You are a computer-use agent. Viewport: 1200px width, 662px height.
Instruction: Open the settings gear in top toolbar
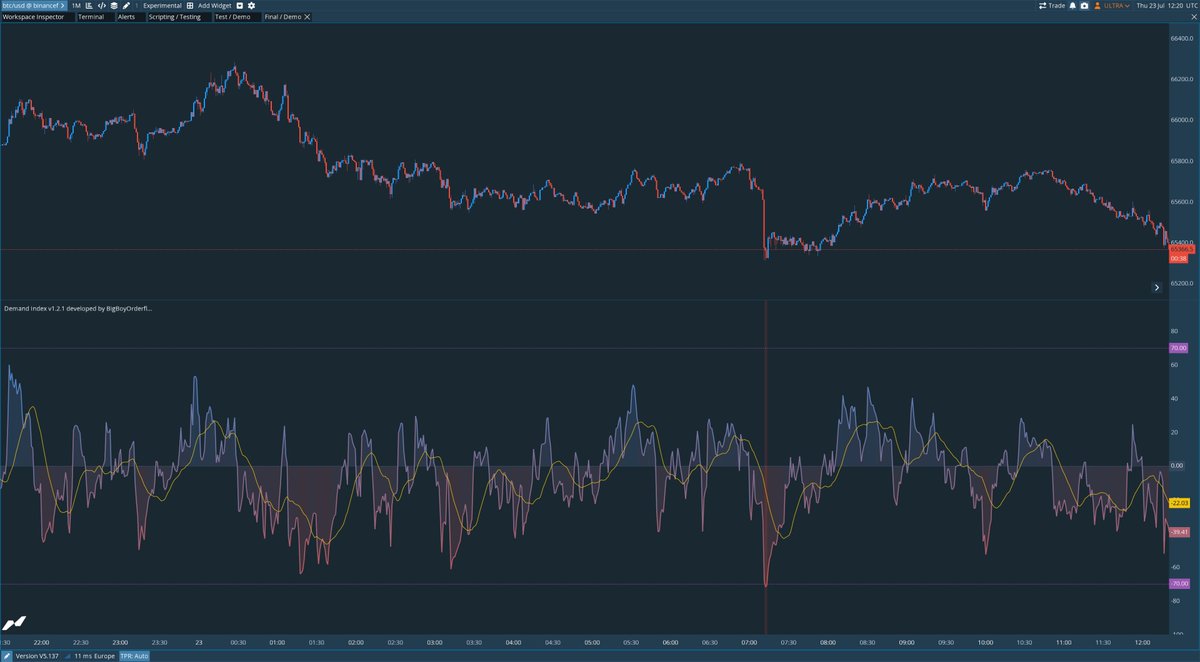coord(251,5)
